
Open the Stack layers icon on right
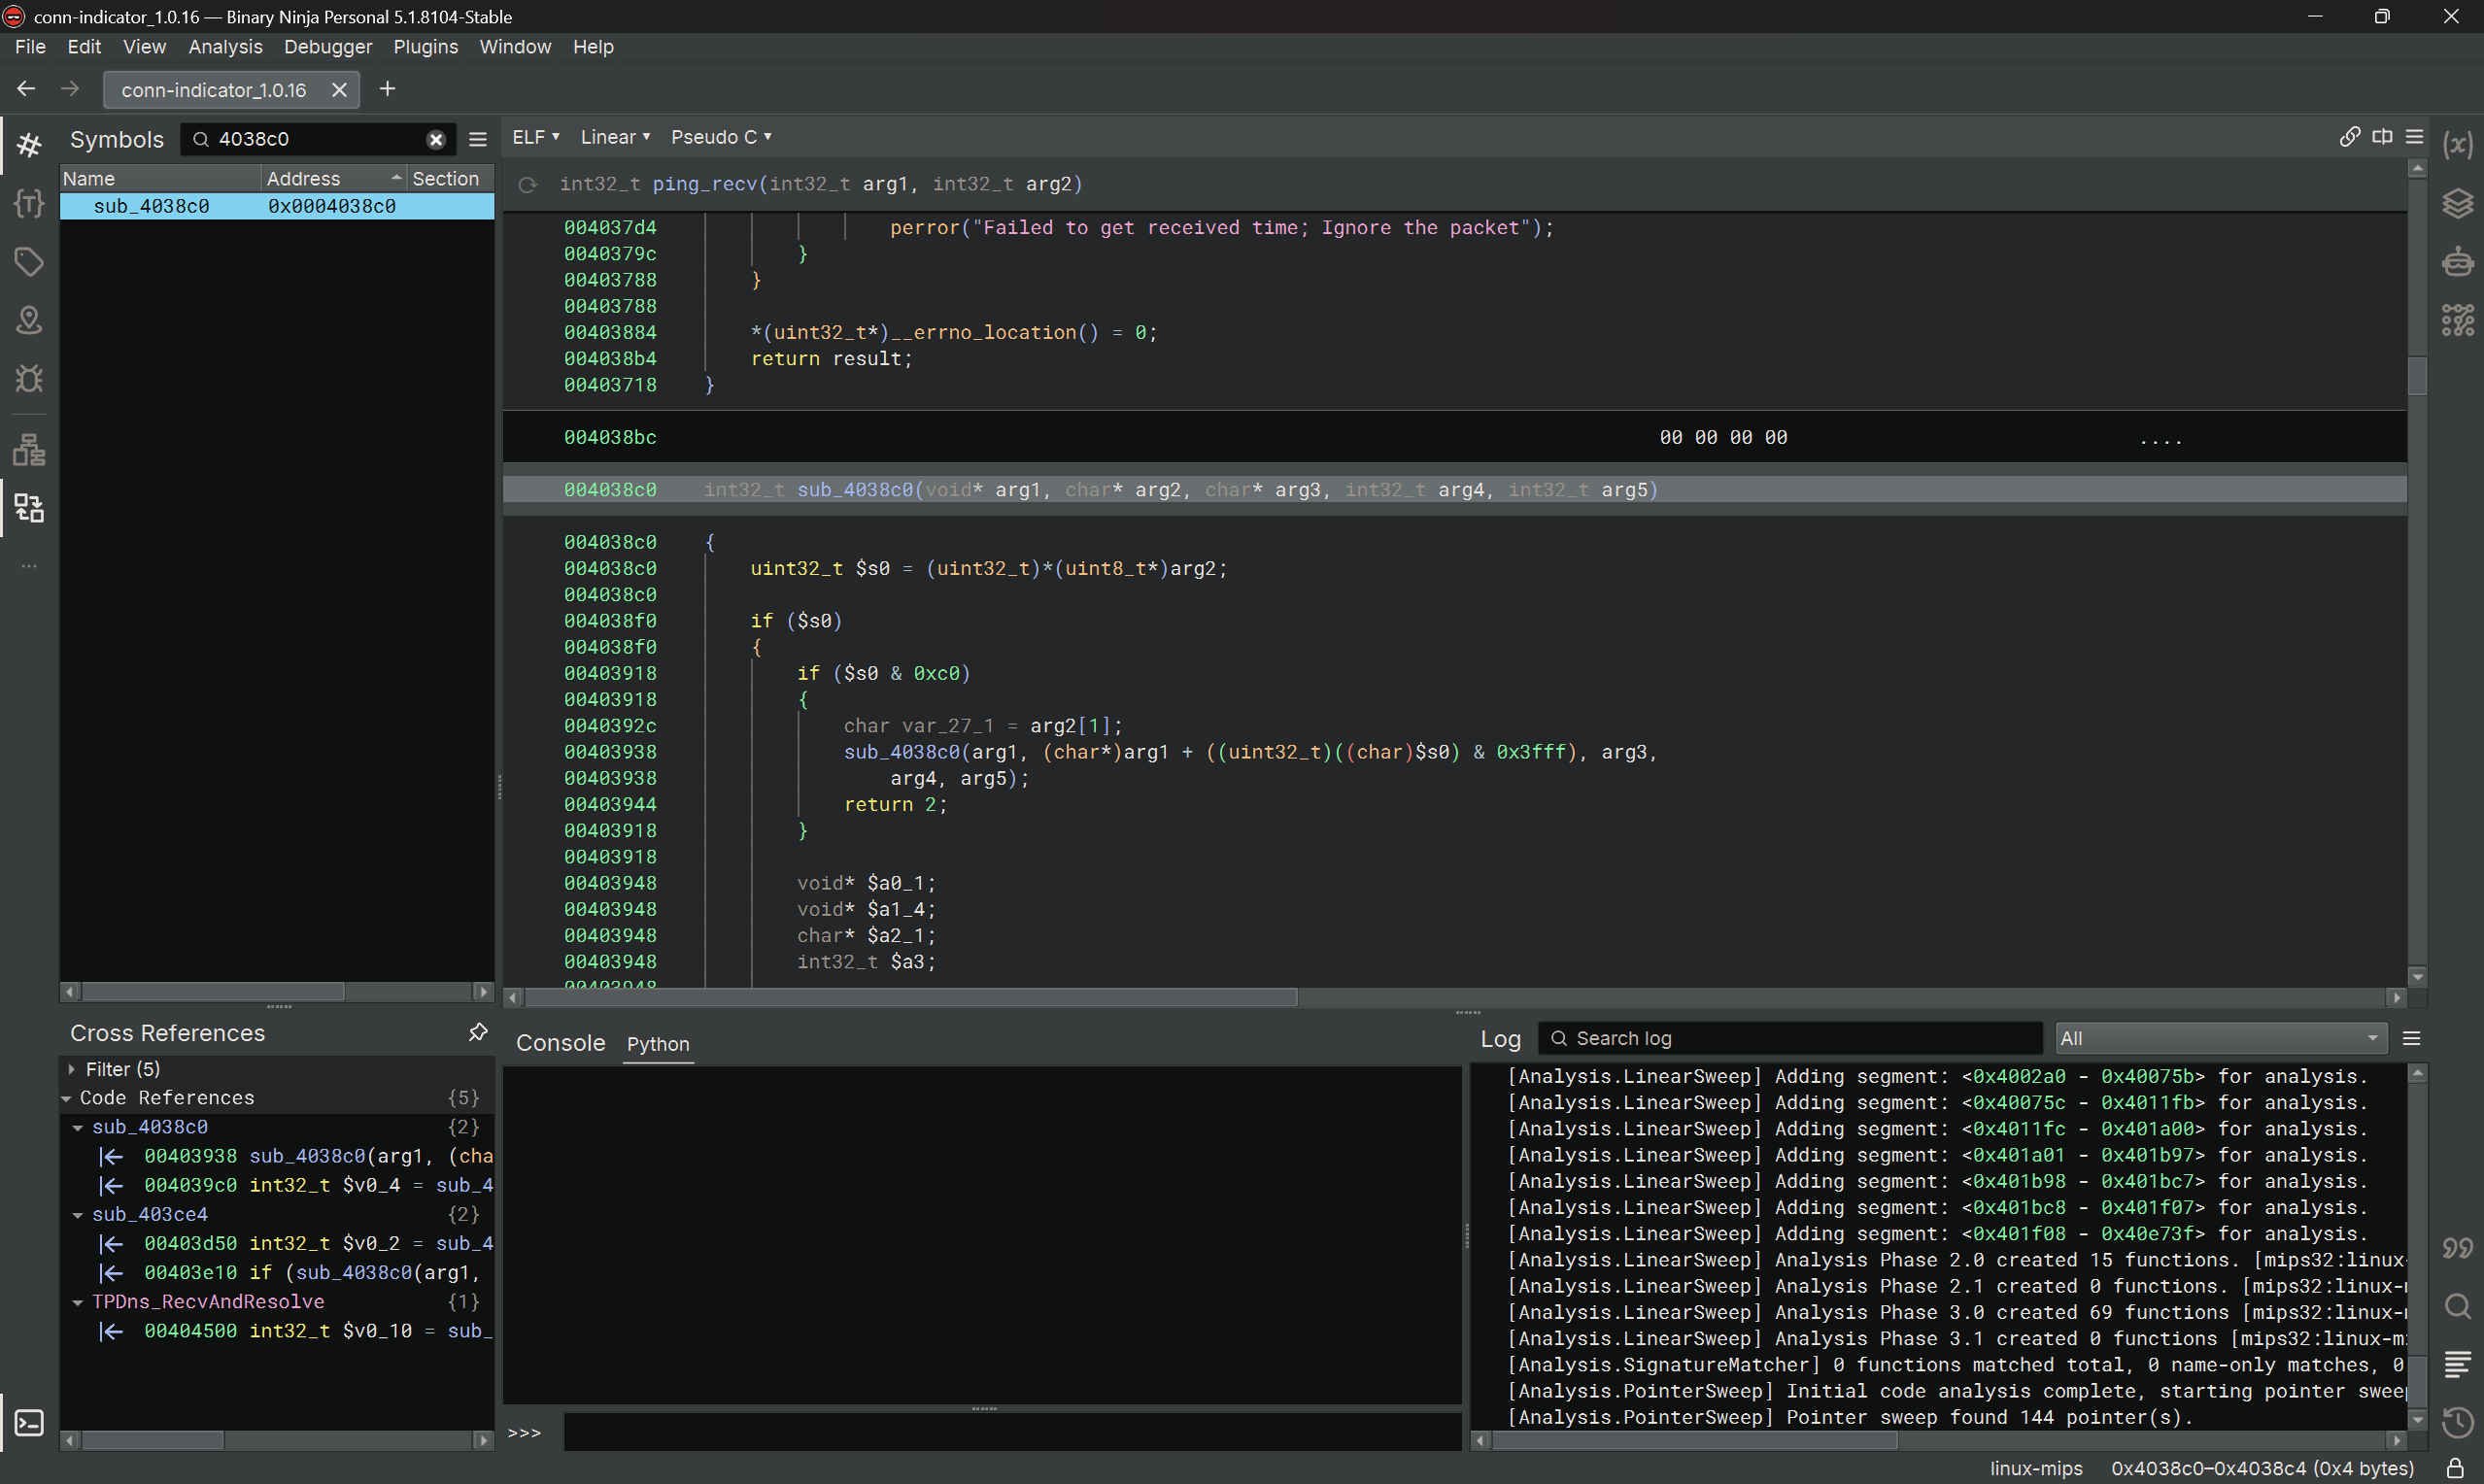click(2457, 204)
